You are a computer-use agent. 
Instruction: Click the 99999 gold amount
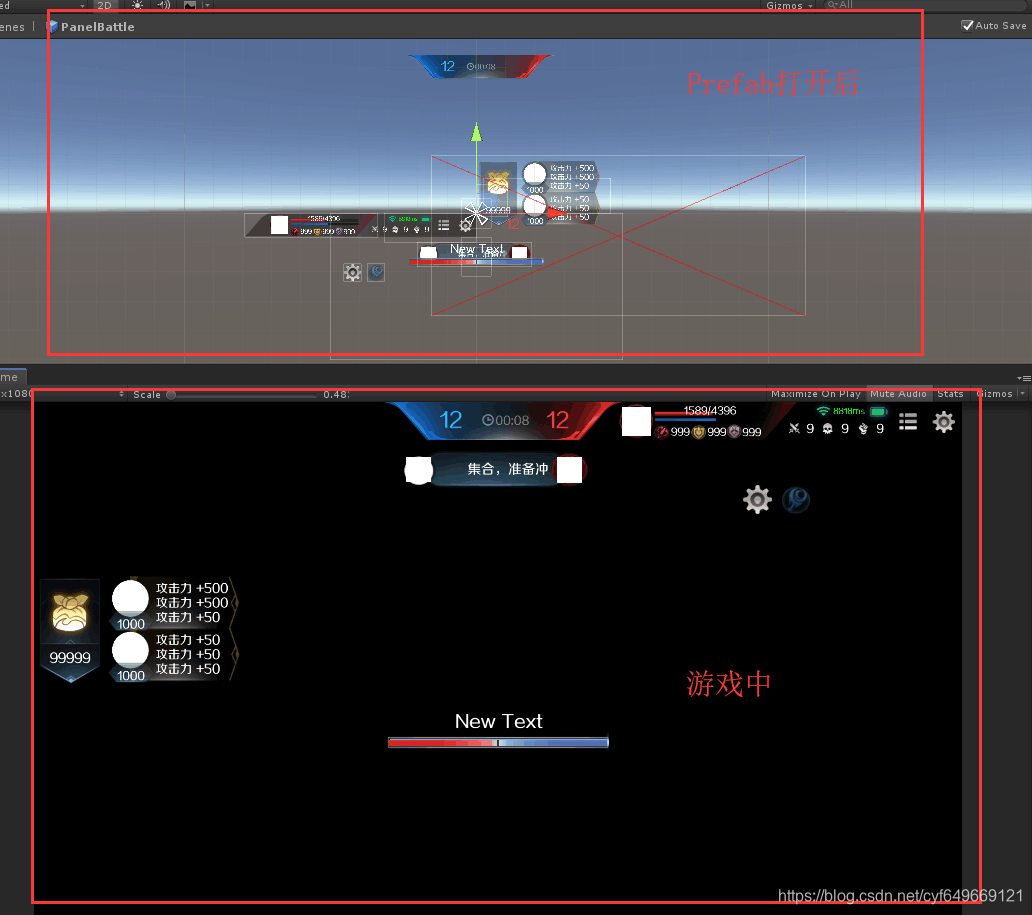tap(70, 658)
